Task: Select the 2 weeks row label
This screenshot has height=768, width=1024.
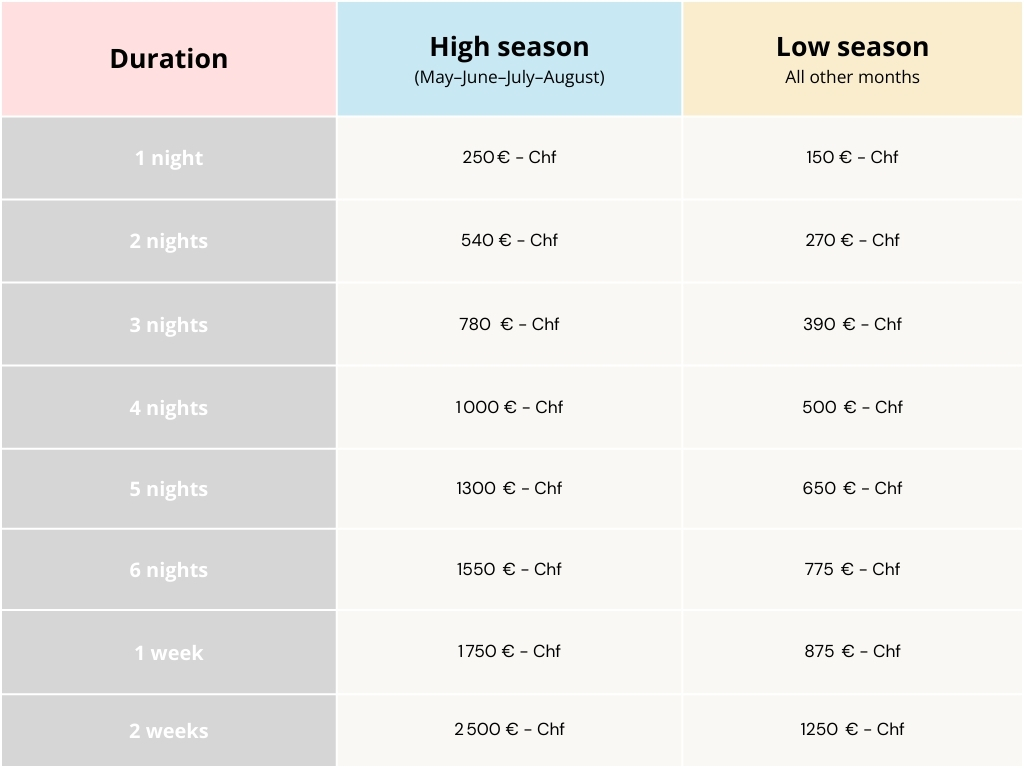Action: pyautogui.click(x=169, y=731)
